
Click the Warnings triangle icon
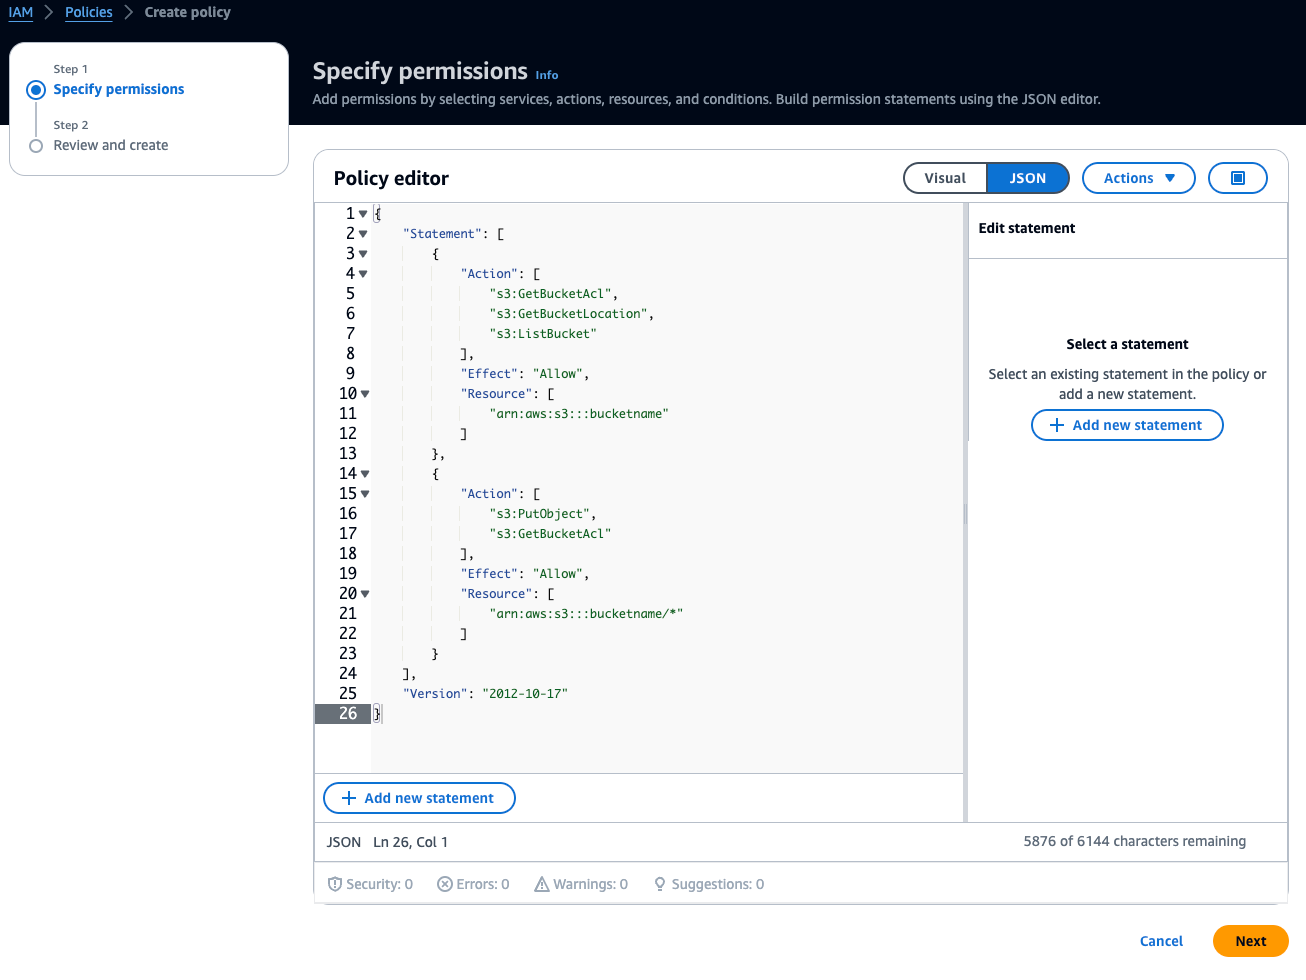[540, 884]
